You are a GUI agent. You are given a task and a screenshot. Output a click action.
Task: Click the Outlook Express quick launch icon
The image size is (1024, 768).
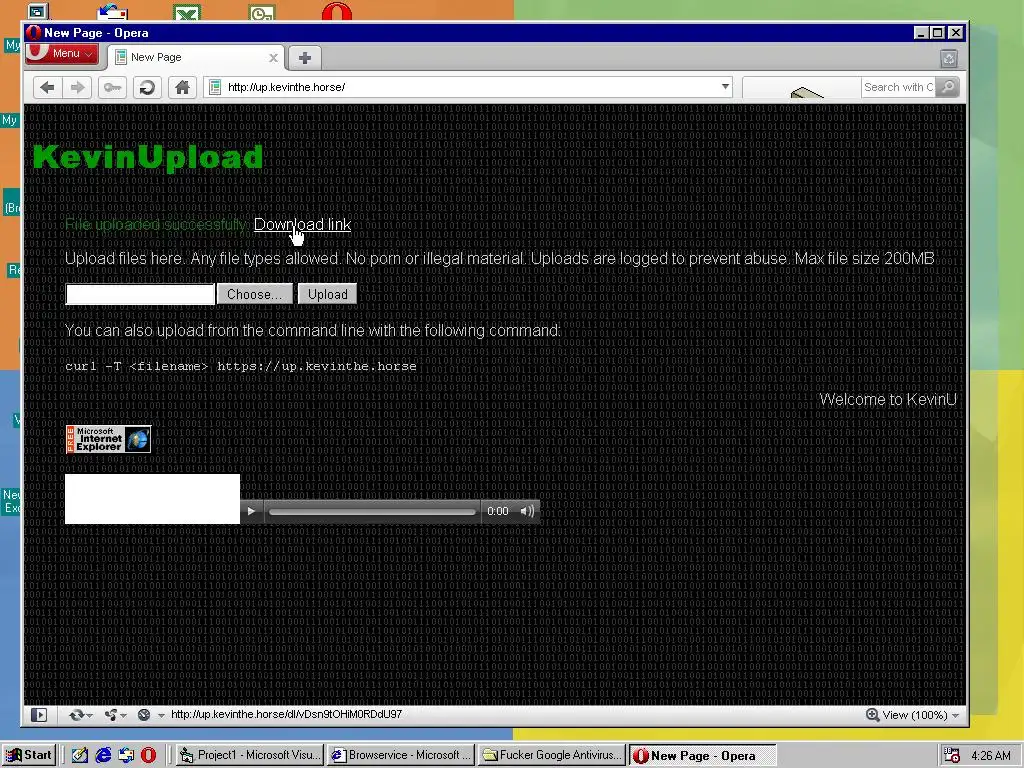126,756
